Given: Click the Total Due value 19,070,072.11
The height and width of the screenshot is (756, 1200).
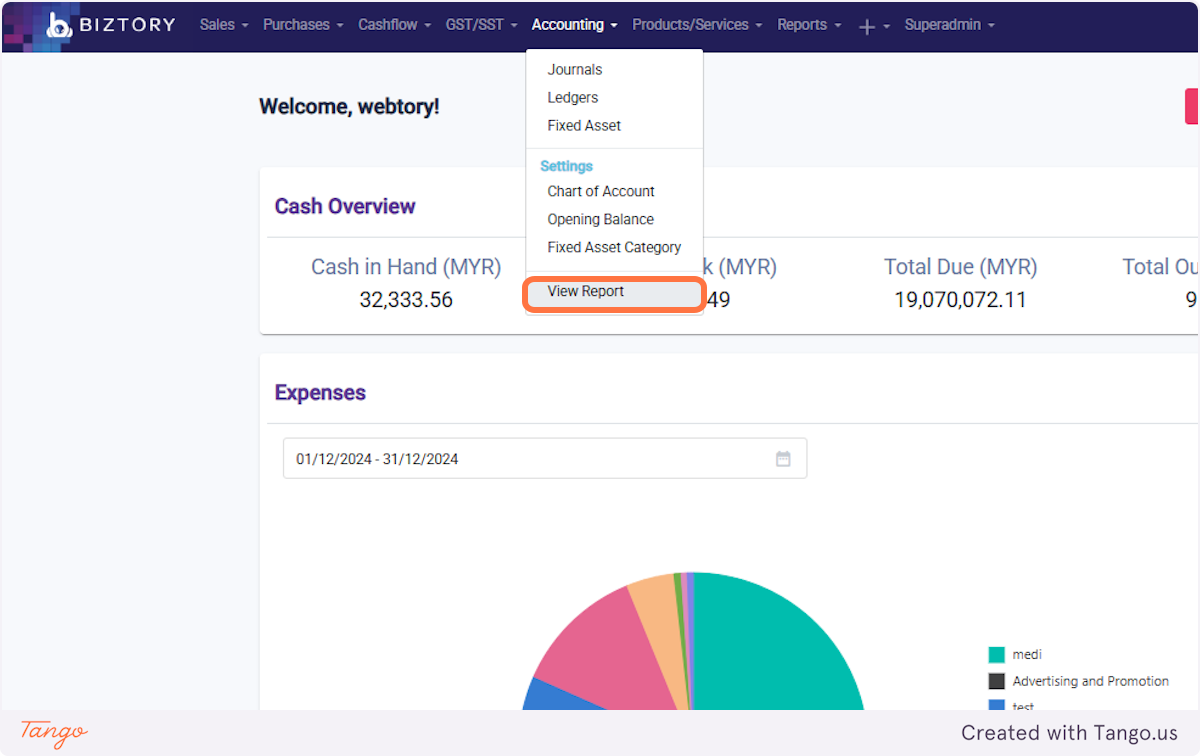Looking at the screenshot, I should [x=960, y=300].
